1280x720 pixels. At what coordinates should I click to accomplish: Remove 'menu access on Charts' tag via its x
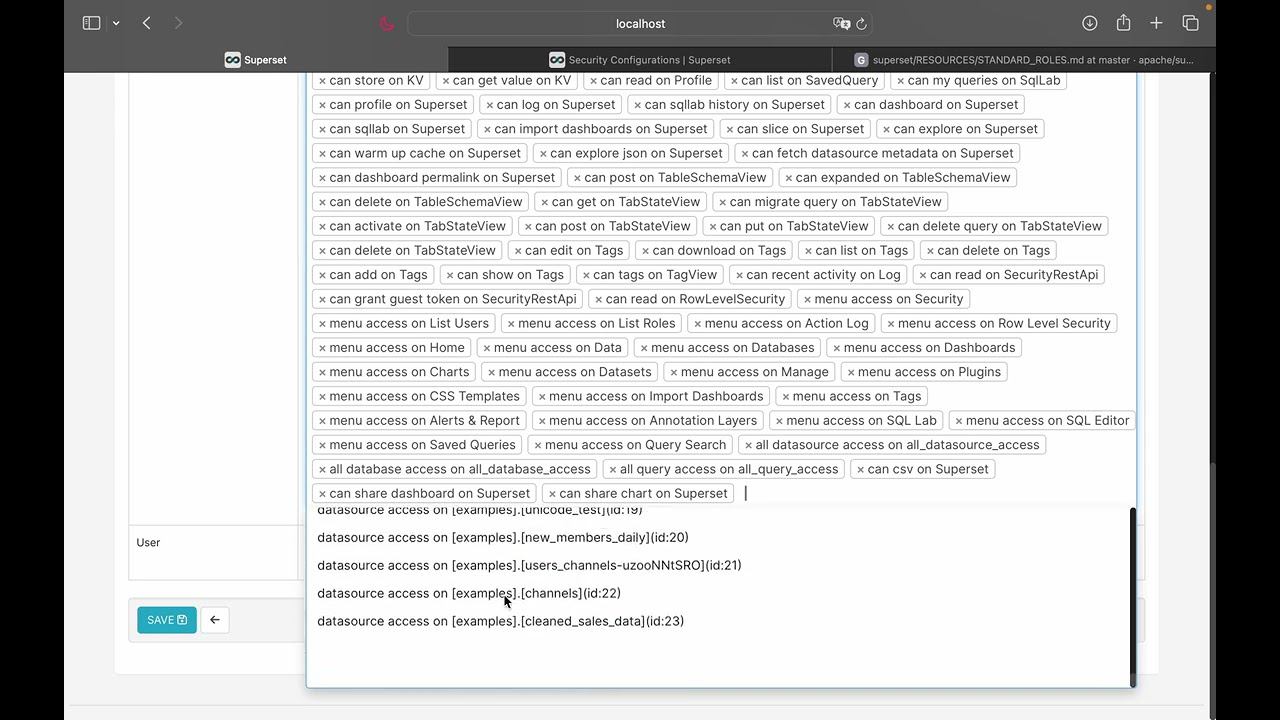322,372
